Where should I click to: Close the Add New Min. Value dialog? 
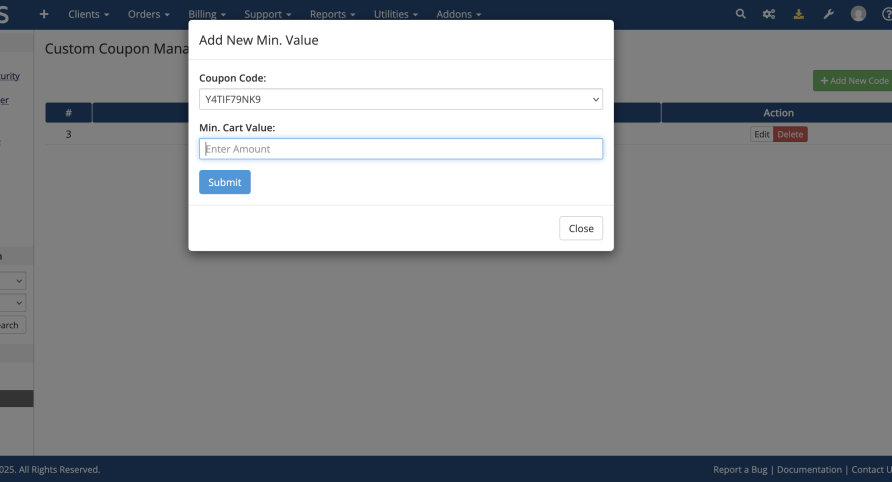(581, 228)
